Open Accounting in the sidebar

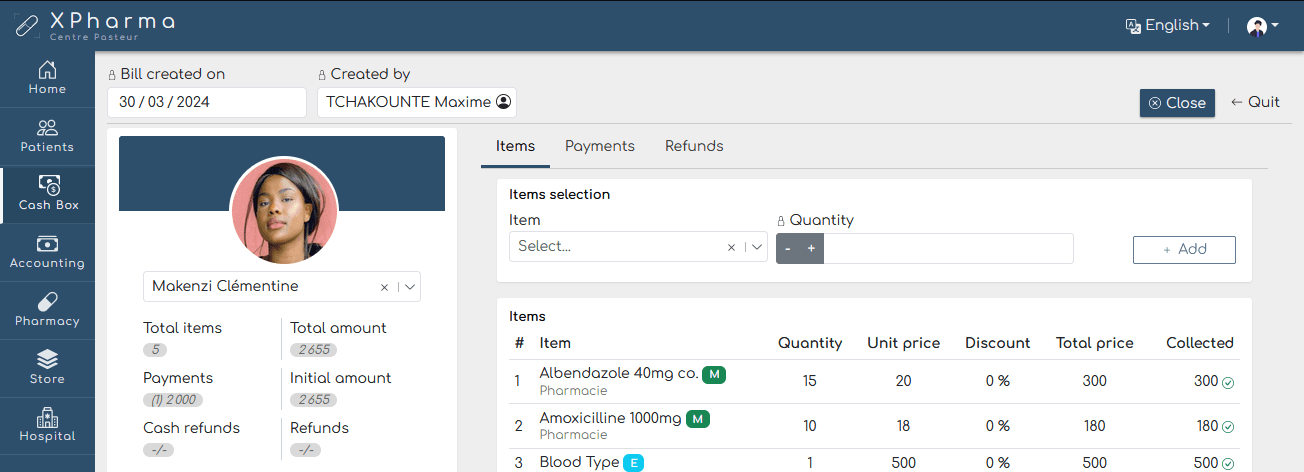coord(47,252)
